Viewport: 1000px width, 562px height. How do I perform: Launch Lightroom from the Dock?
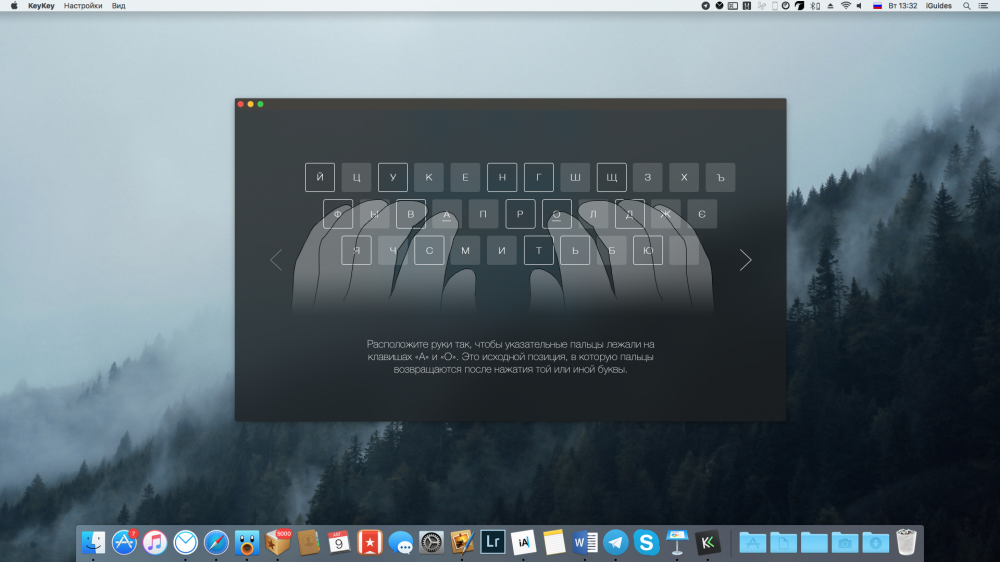coord(492,542)
